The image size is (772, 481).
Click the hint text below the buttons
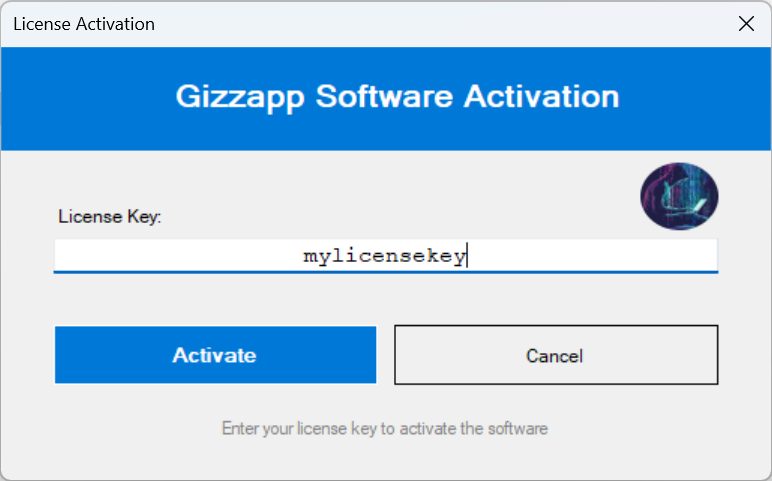385,429
